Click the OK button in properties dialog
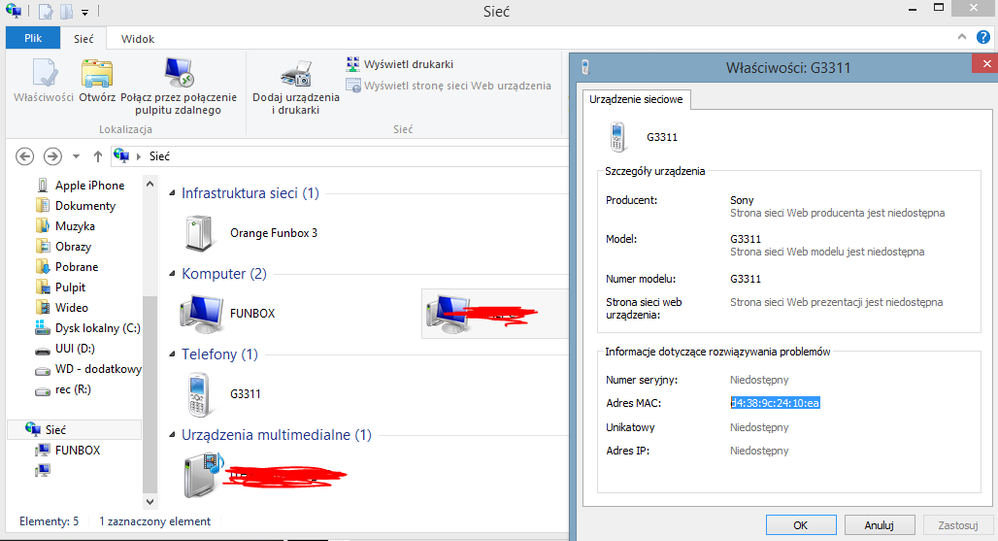The height and width of the screenshot is (541, 998). click(801, 525)
